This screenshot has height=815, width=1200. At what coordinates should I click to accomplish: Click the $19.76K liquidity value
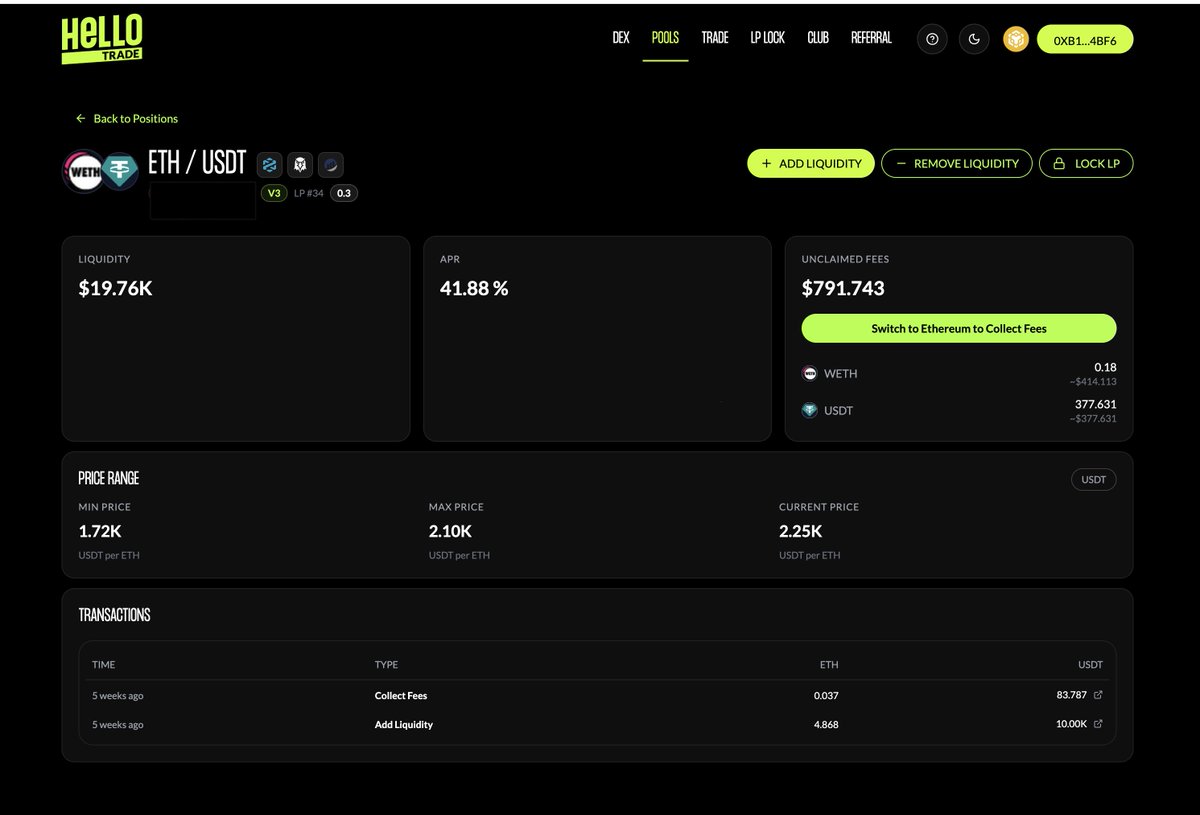(x=116, y=289)
